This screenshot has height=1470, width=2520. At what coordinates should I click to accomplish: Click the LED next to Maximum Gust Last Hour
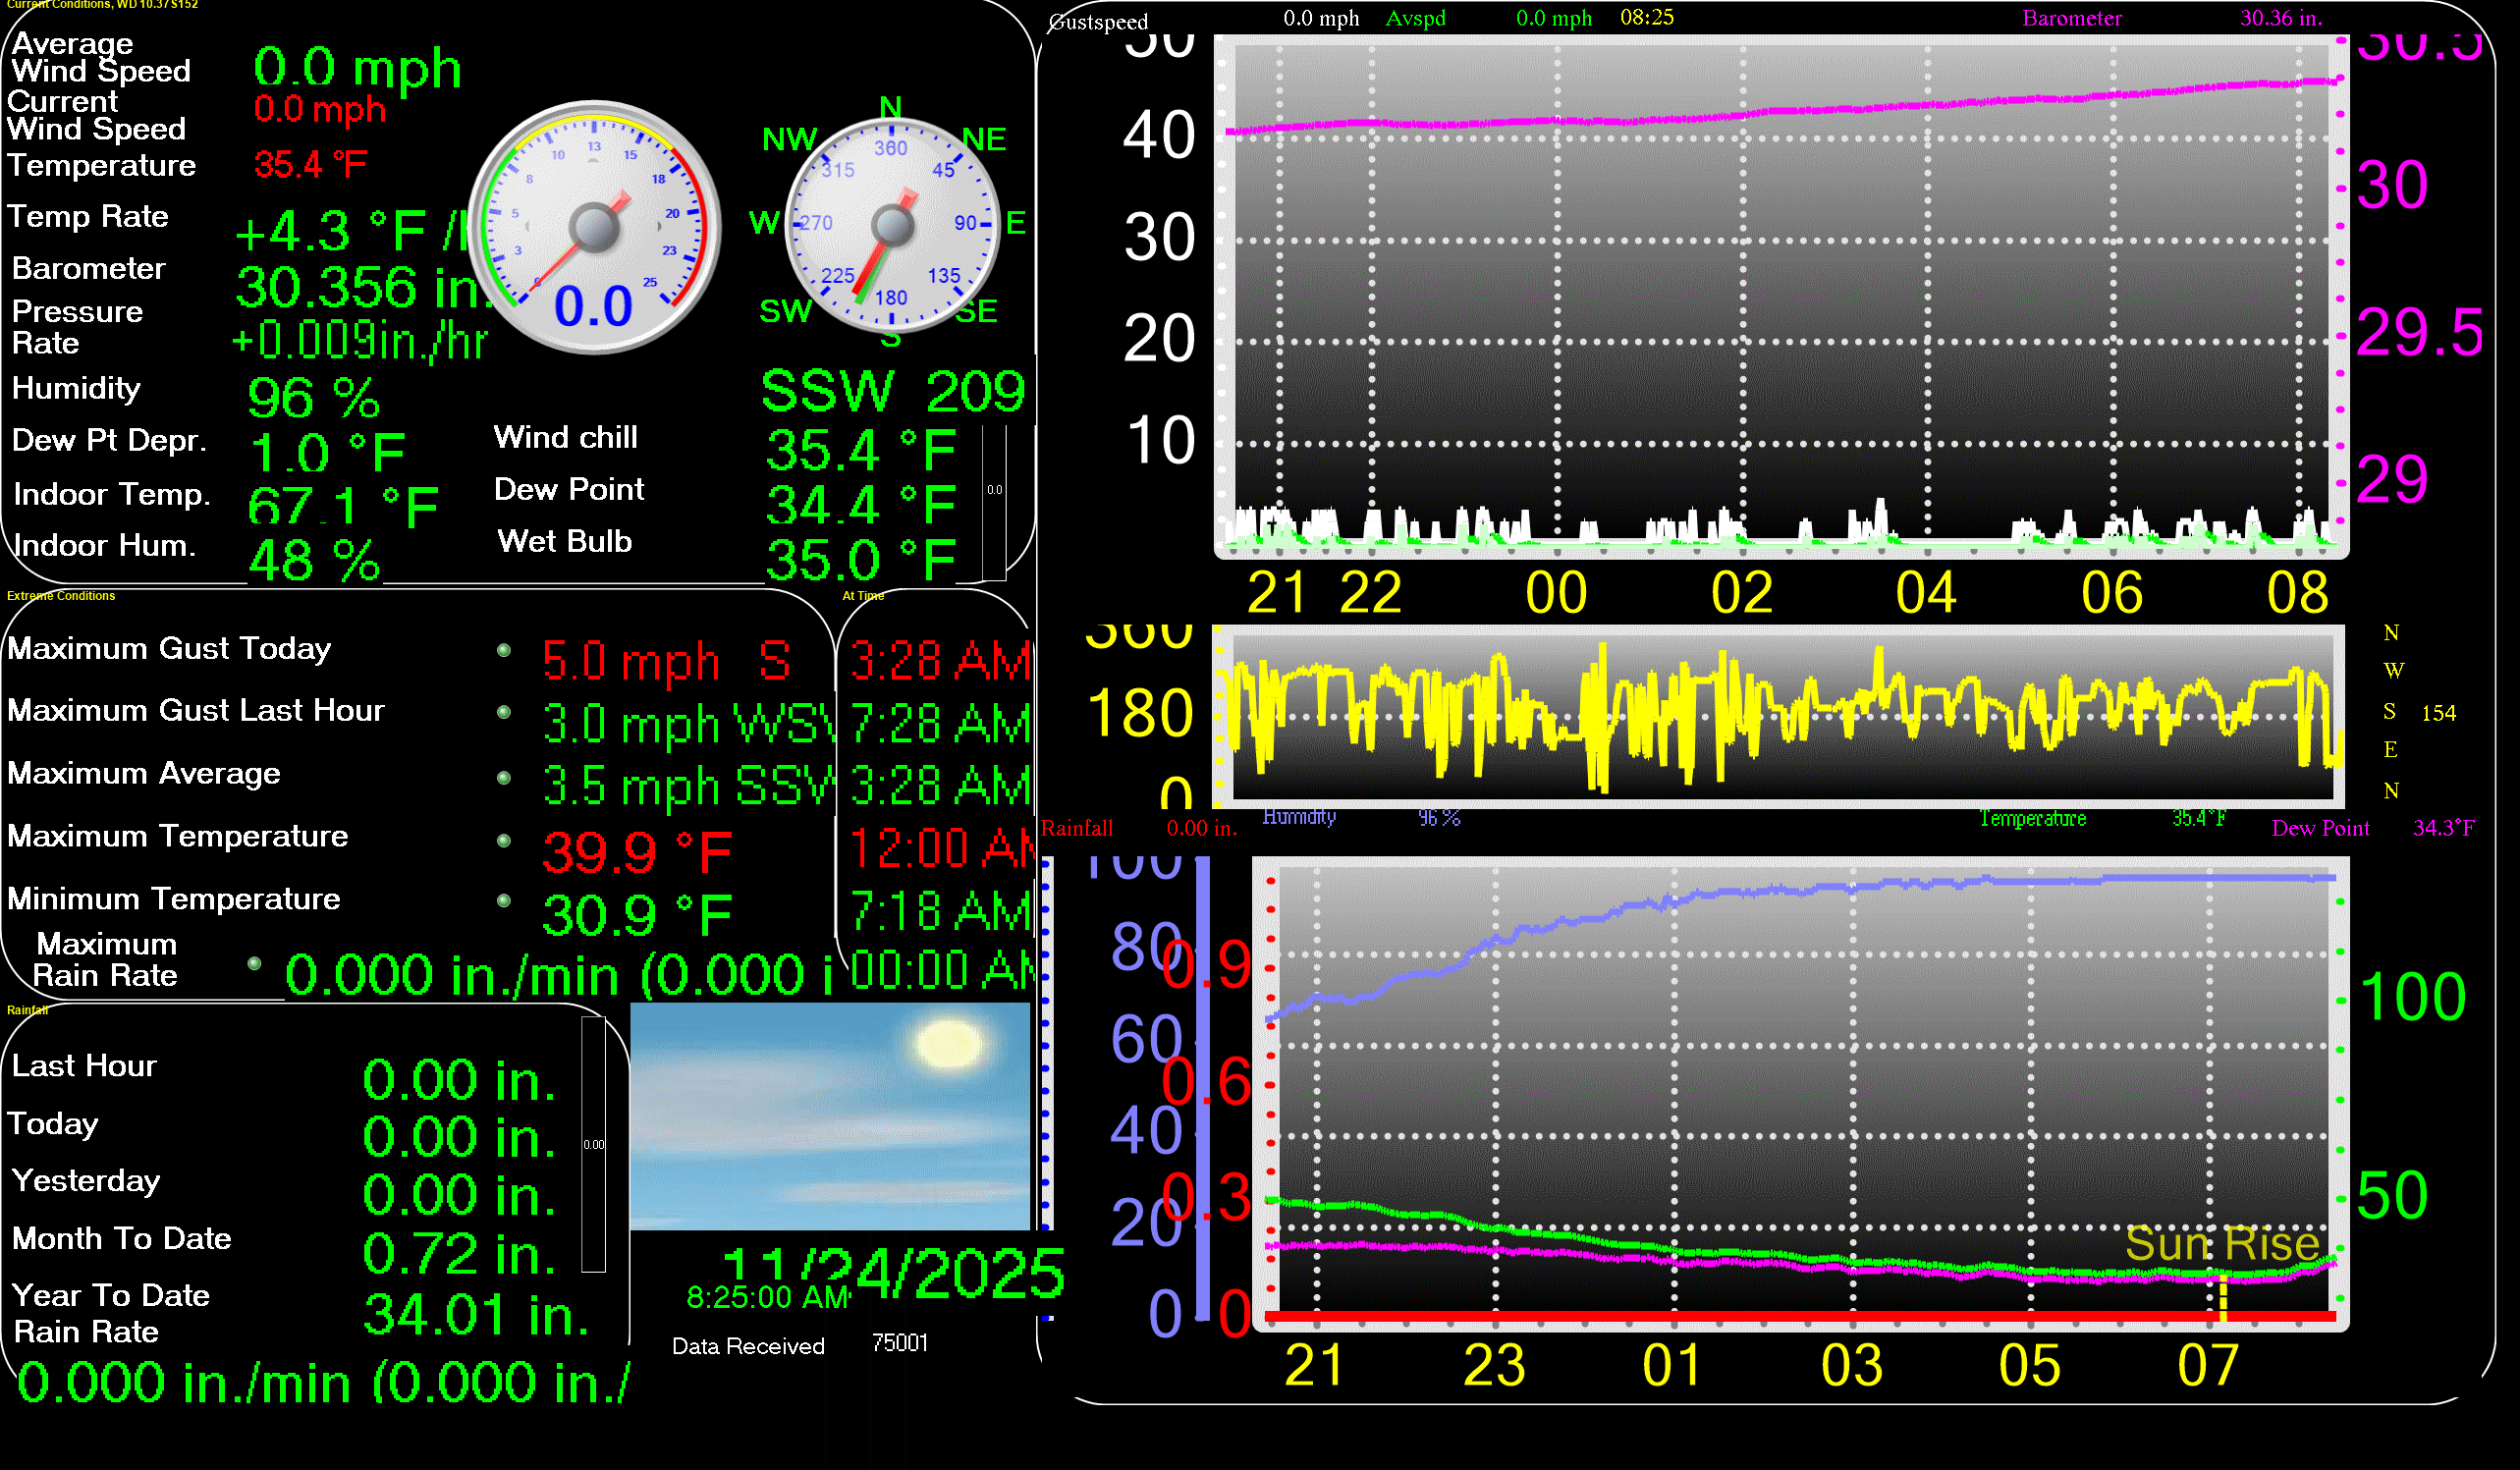point(504,713)
